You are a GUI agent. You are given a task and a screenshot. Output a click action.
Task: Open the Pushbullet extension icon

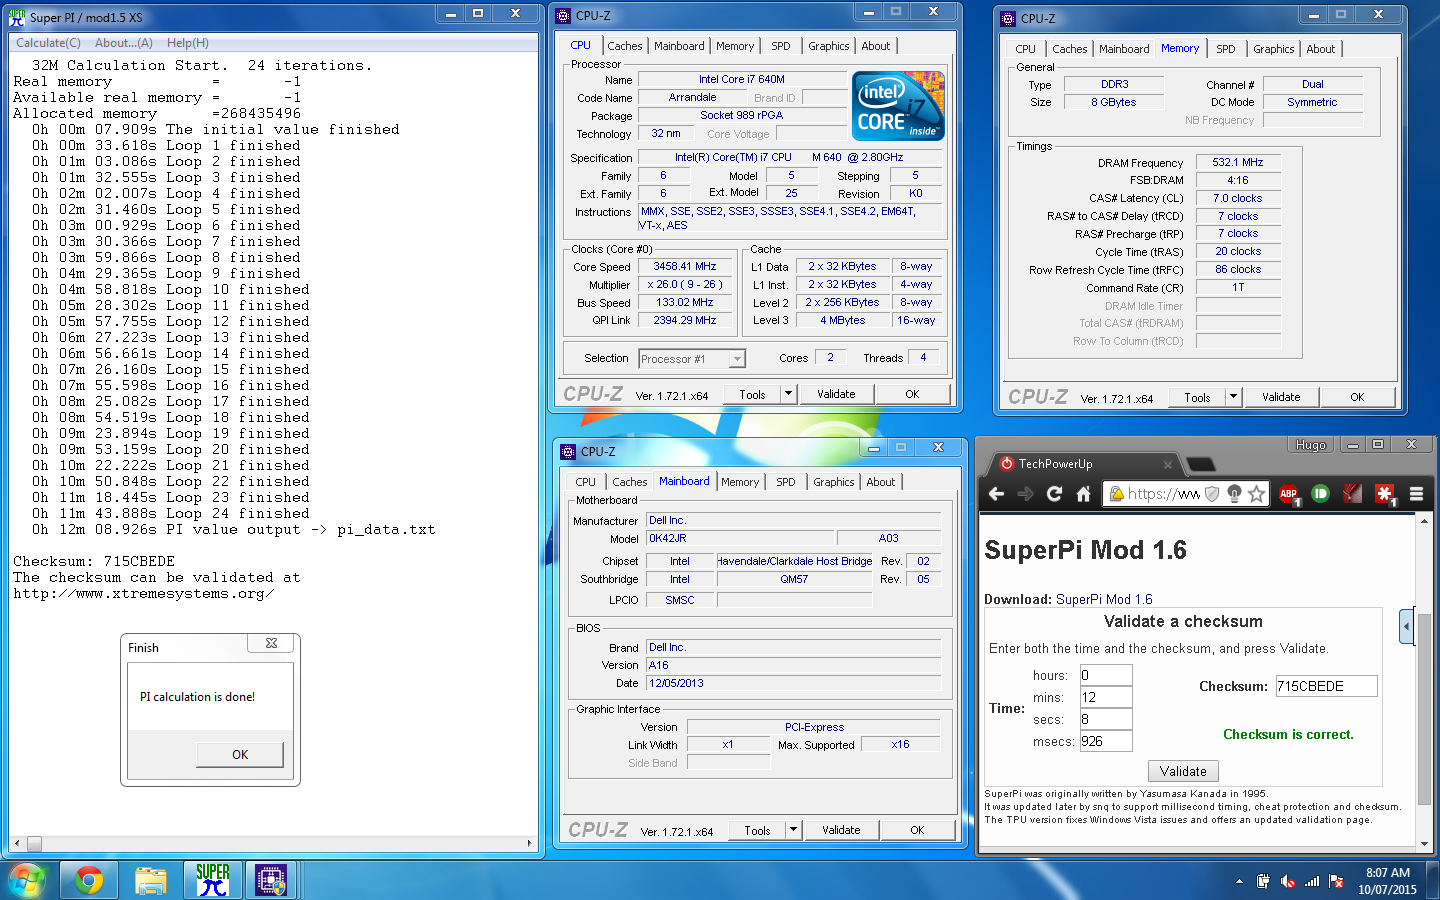(1320, 493)
